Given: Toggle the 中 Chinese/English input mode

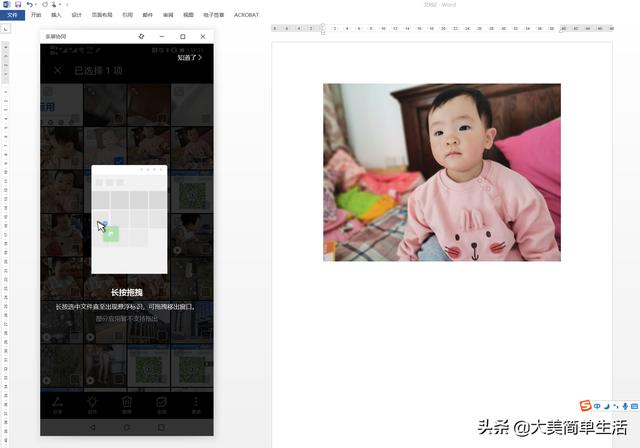Looking at the screenshot, I should click(x=597, y=406).
